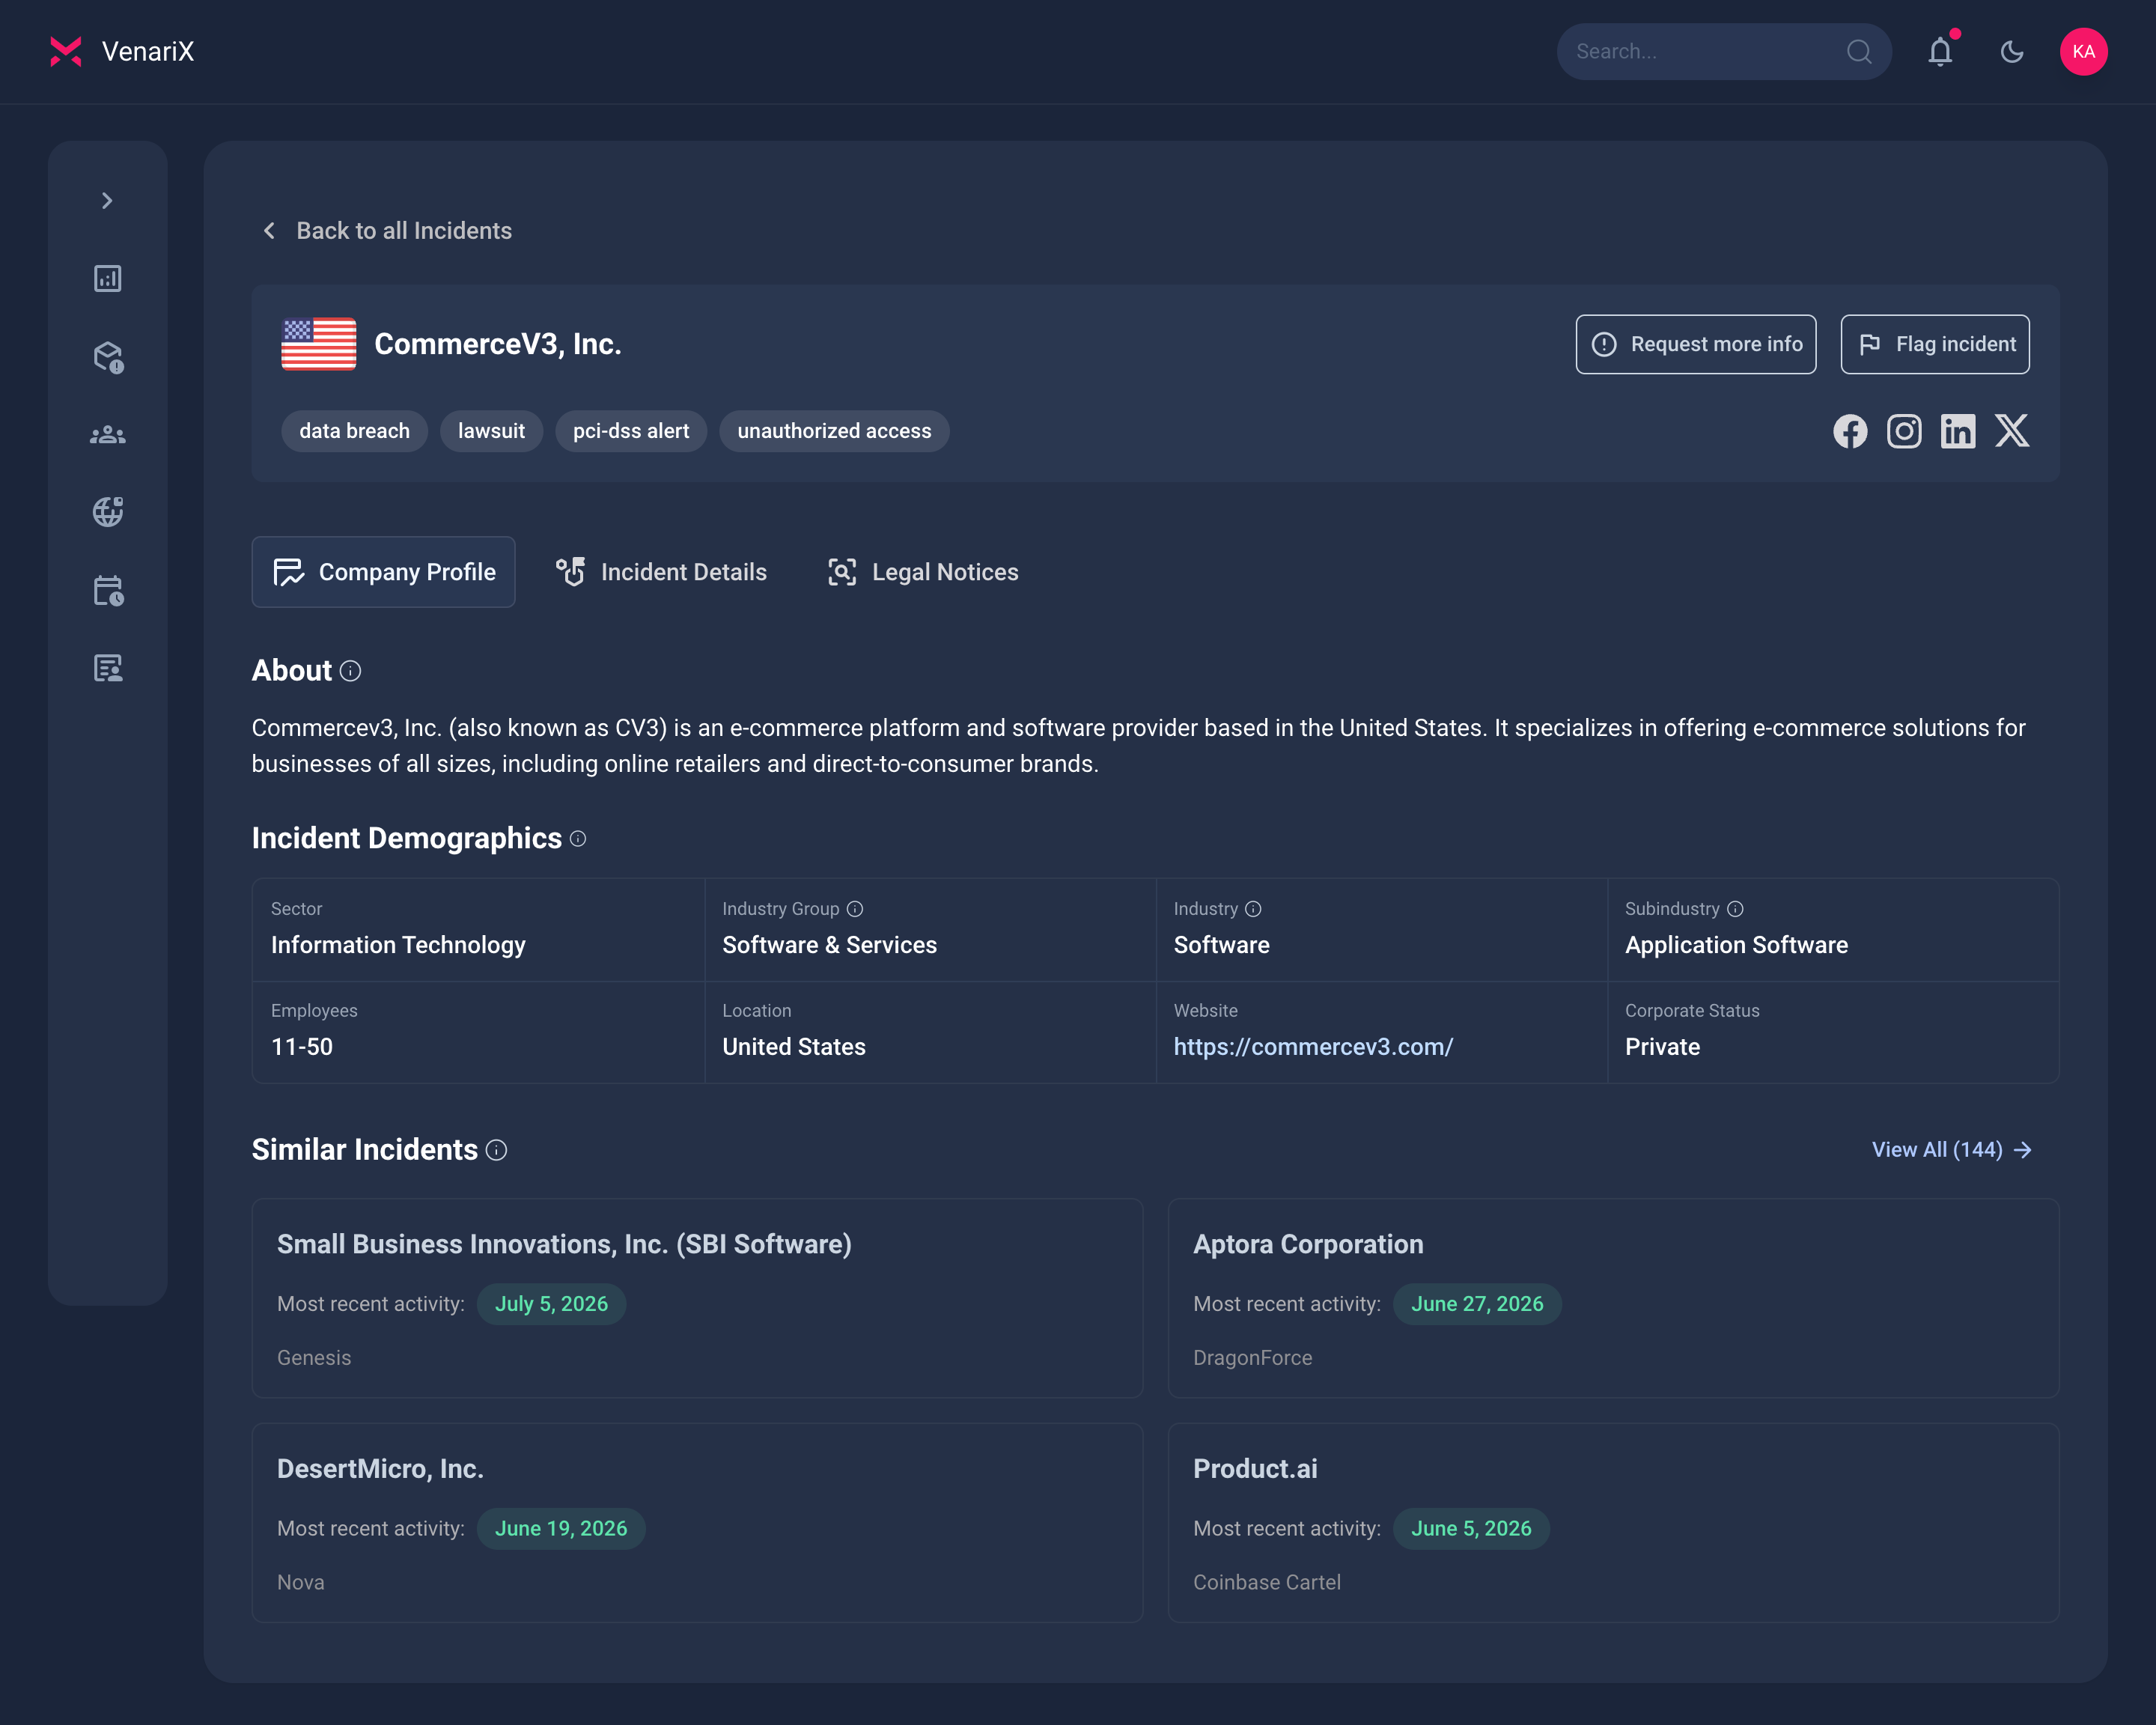Click Request more info button
This screenshot has height=1725, width=2156.
1696,344
